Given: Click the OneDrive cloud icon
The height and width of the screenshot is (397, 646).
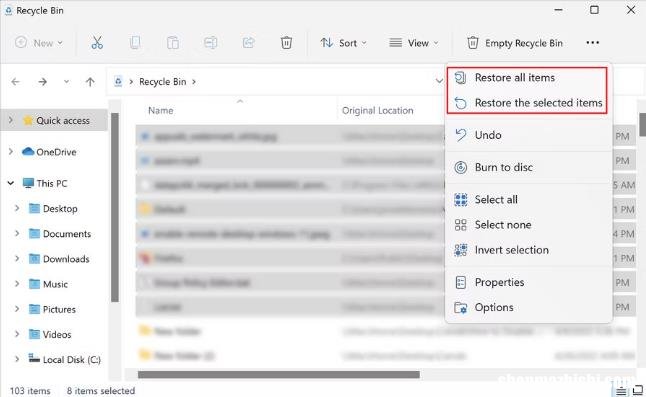Looking at the screenshot, I should 28,152.
